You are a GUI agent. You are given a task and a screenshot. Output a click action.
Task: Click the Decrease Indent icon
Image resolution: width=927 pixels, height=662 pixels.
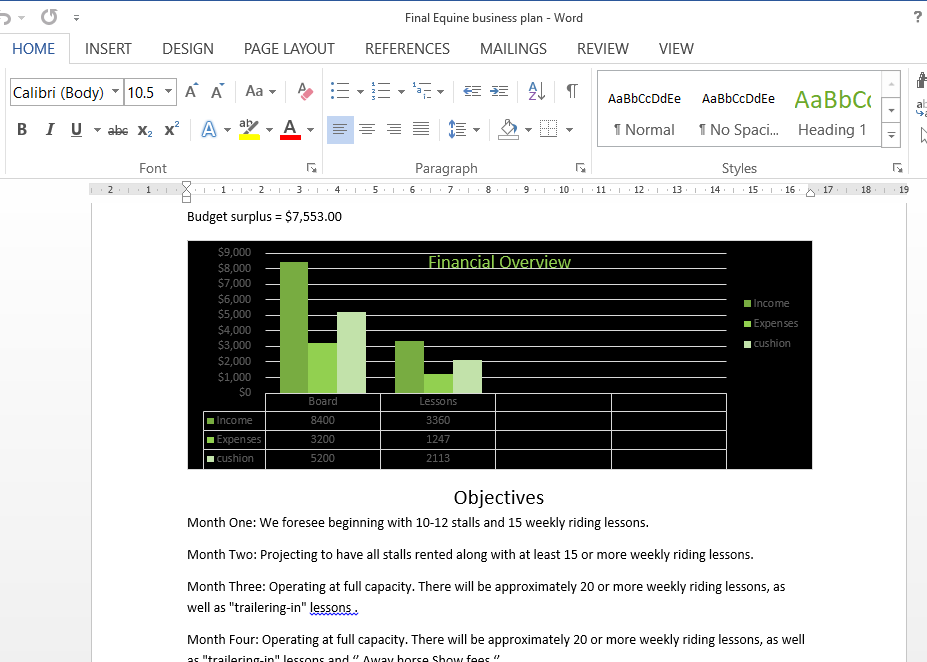tap(472, 91)
